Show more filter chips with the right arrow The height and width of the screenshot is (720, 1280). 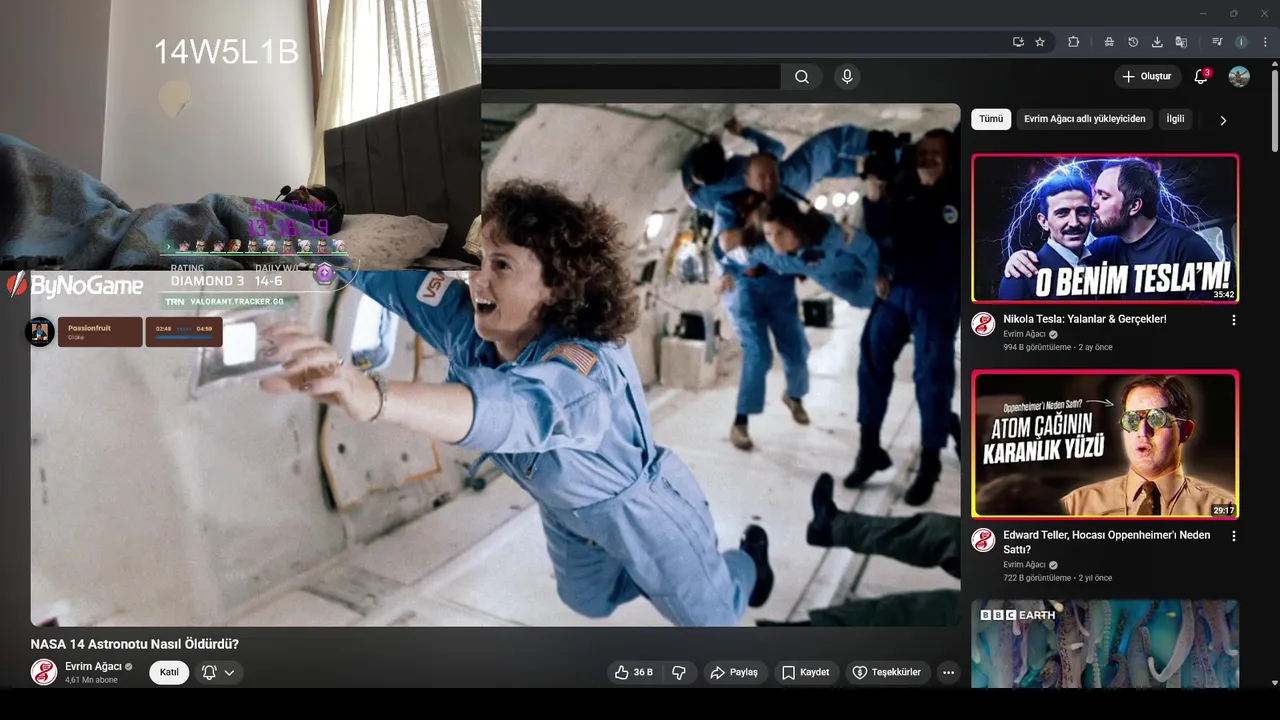click(x=1222, y=120)
